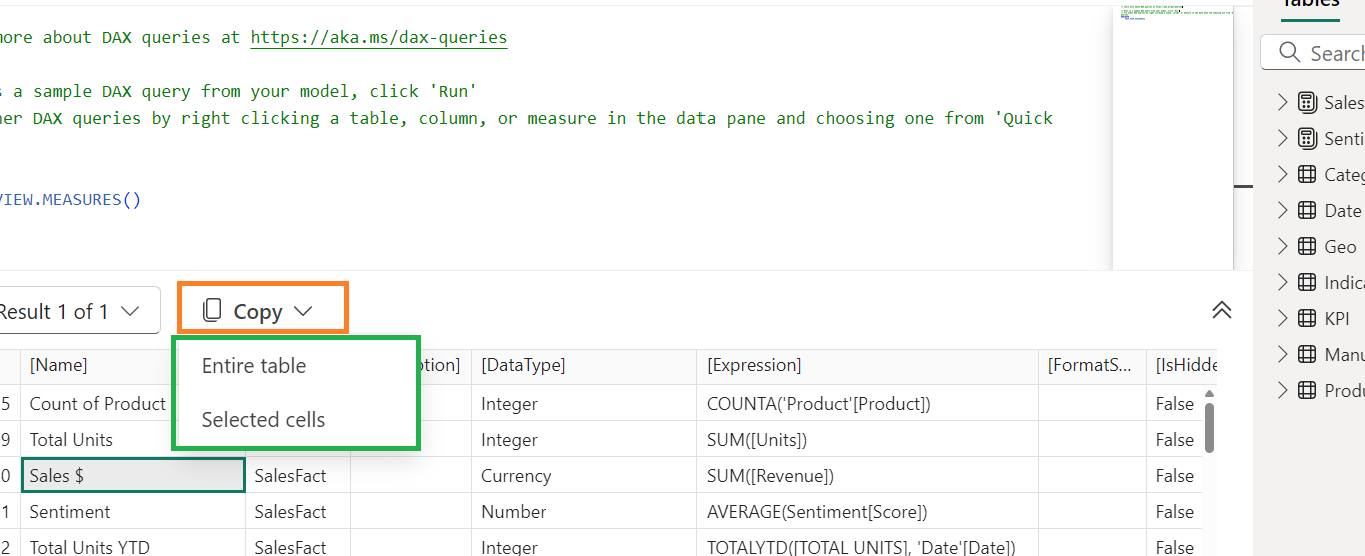Open the Result 1 of 1 dropdown

(75, 311)
